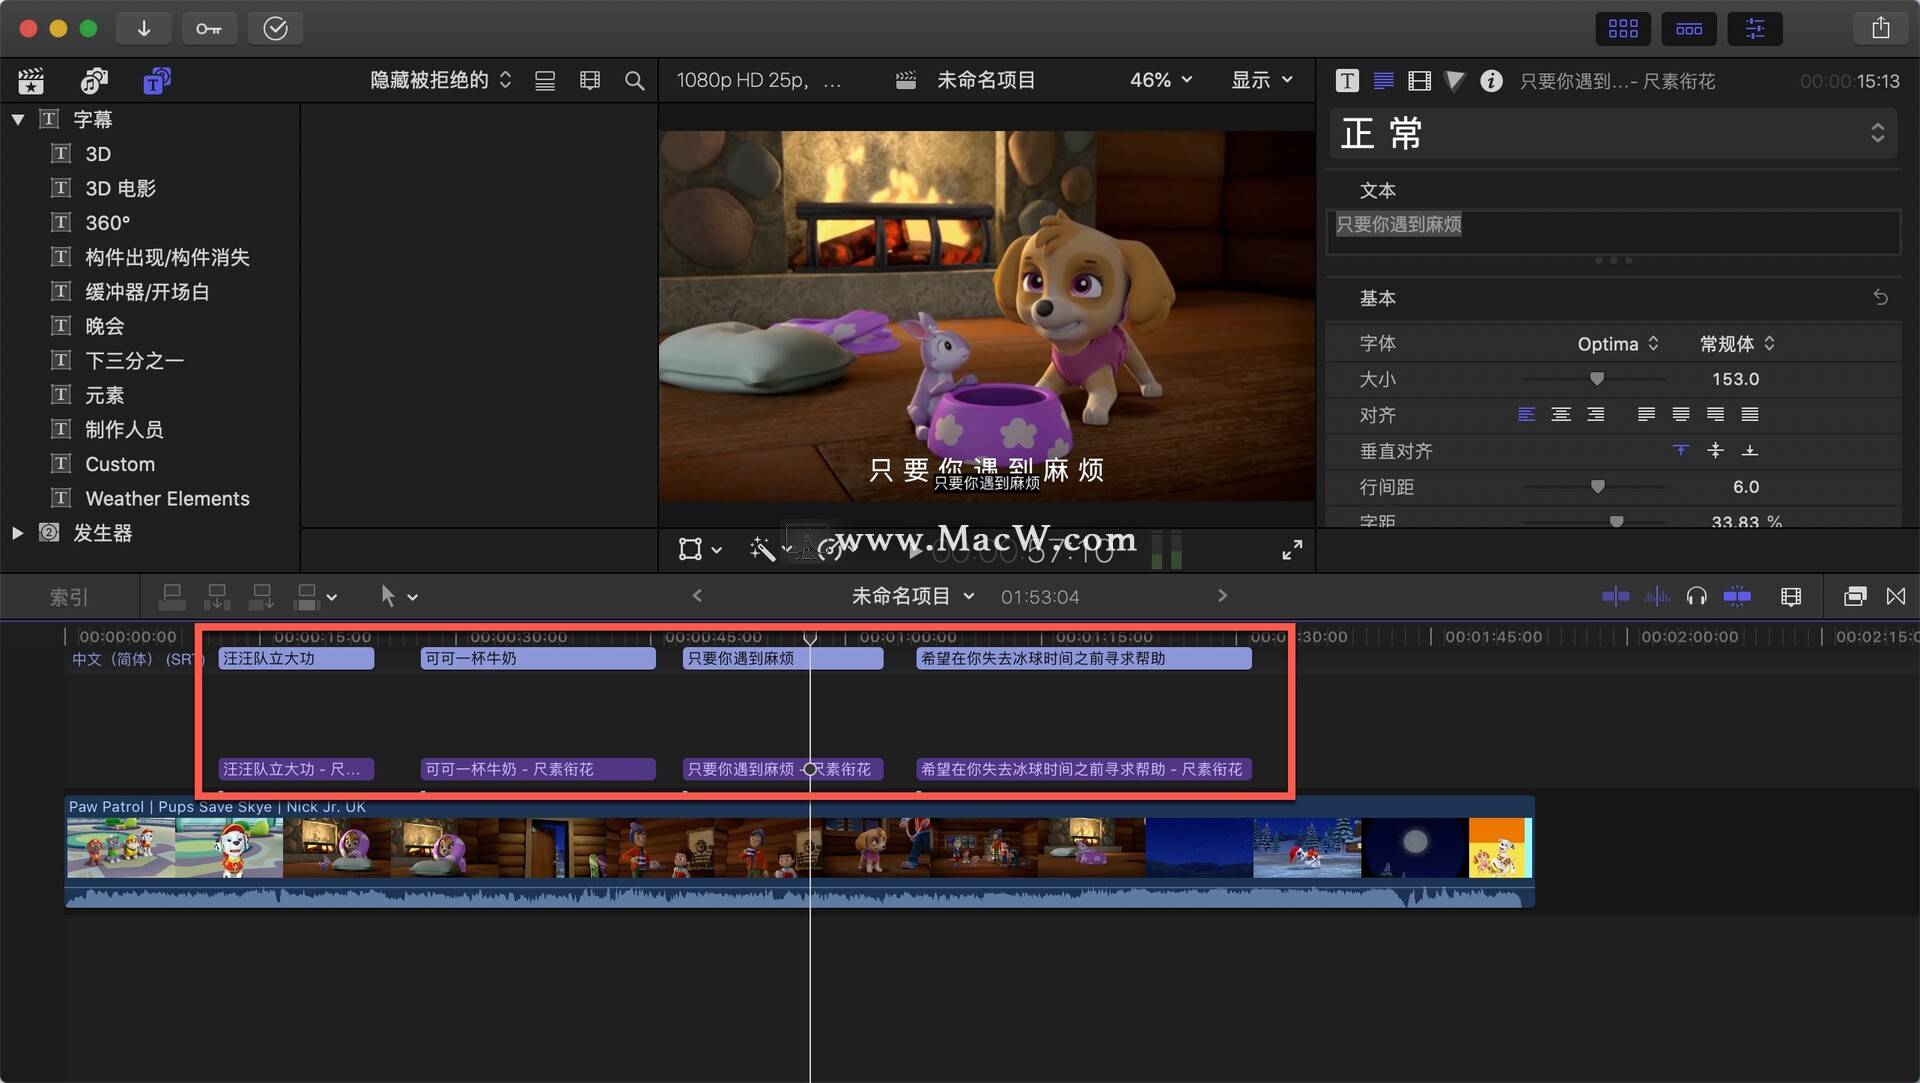Click the 索引 index button
Viewport: 1920px width, 1083px height.
pos(69,597)
